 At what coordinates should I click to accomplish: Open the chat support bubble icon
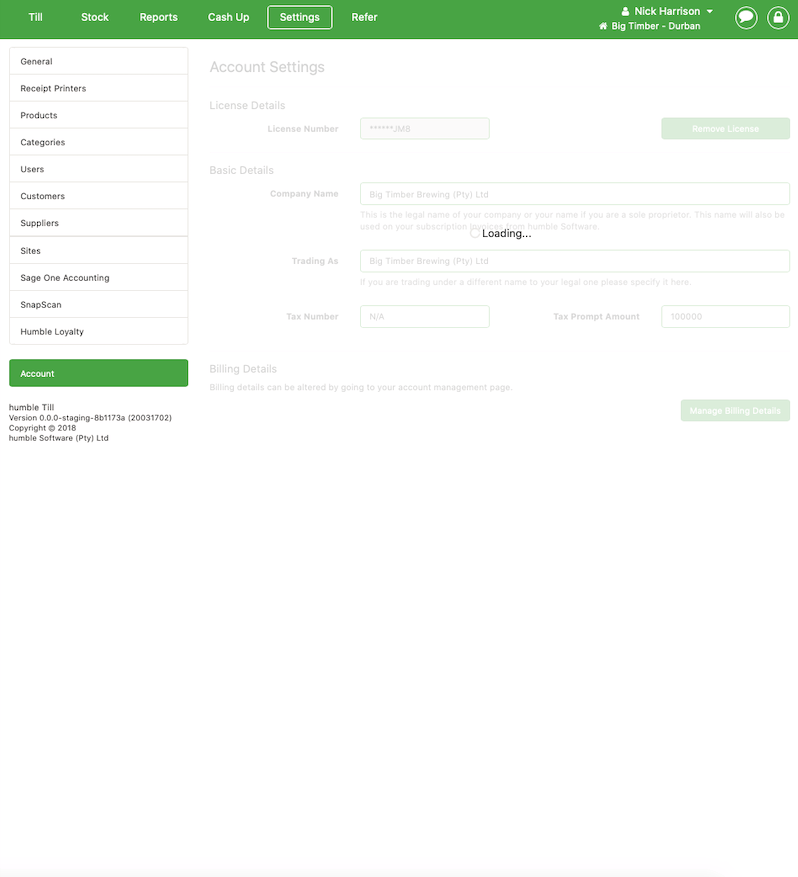pyautogui.click(x=746, y=17)
